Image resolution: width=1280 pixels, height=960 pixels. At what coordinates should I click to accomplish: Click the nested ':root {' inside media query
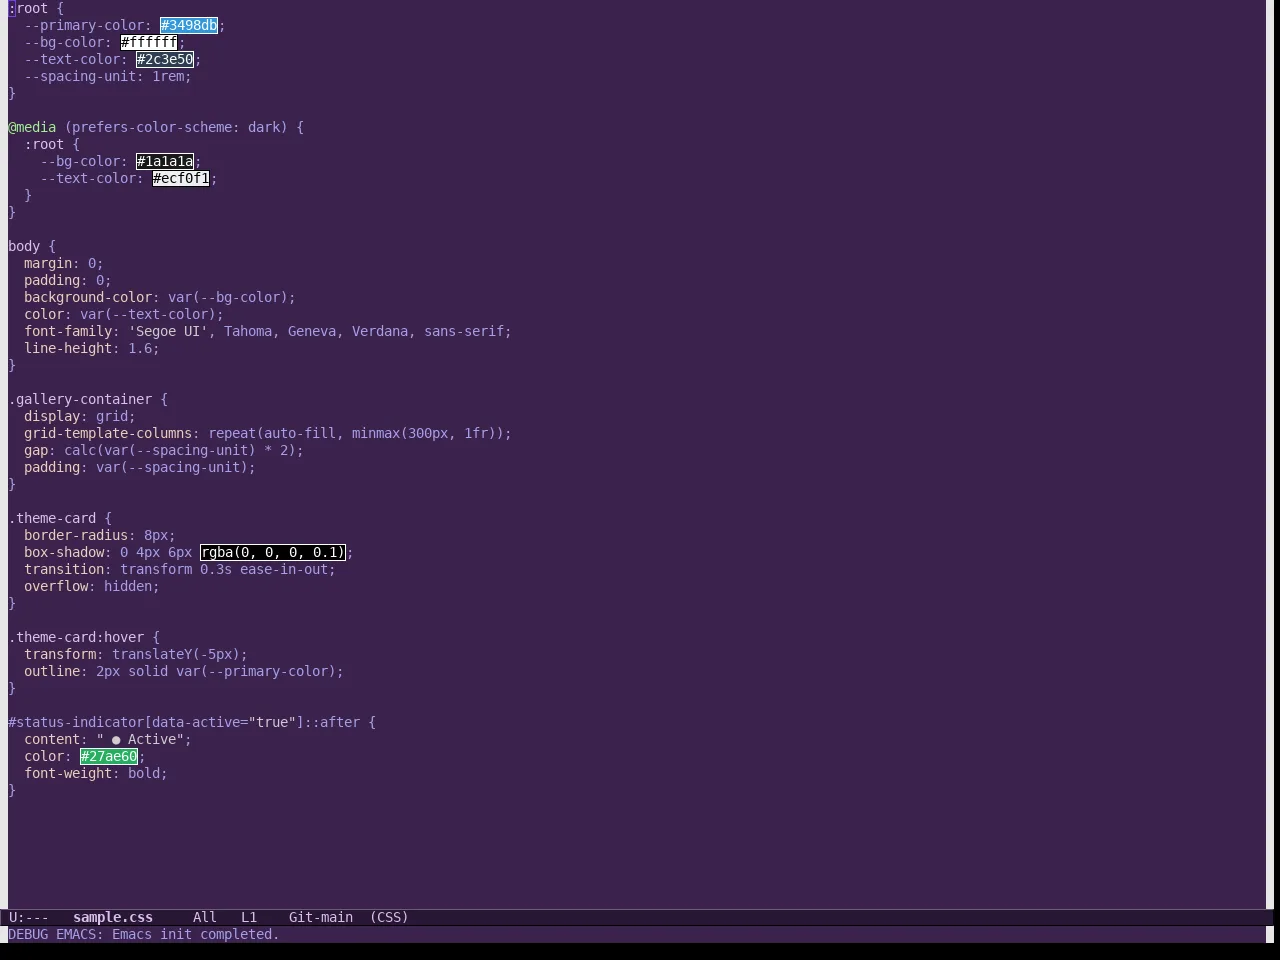(52, 144)
